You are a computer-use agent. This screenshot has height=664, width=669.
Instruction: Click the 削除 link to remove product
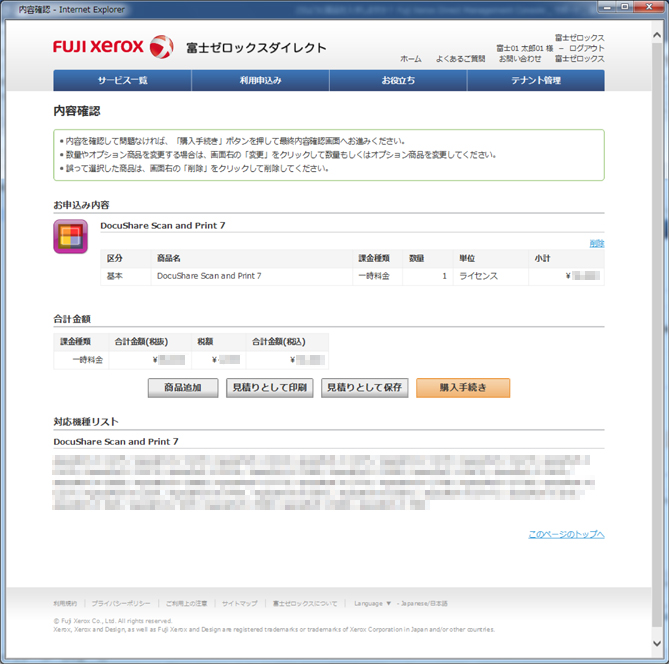[596, 243]
